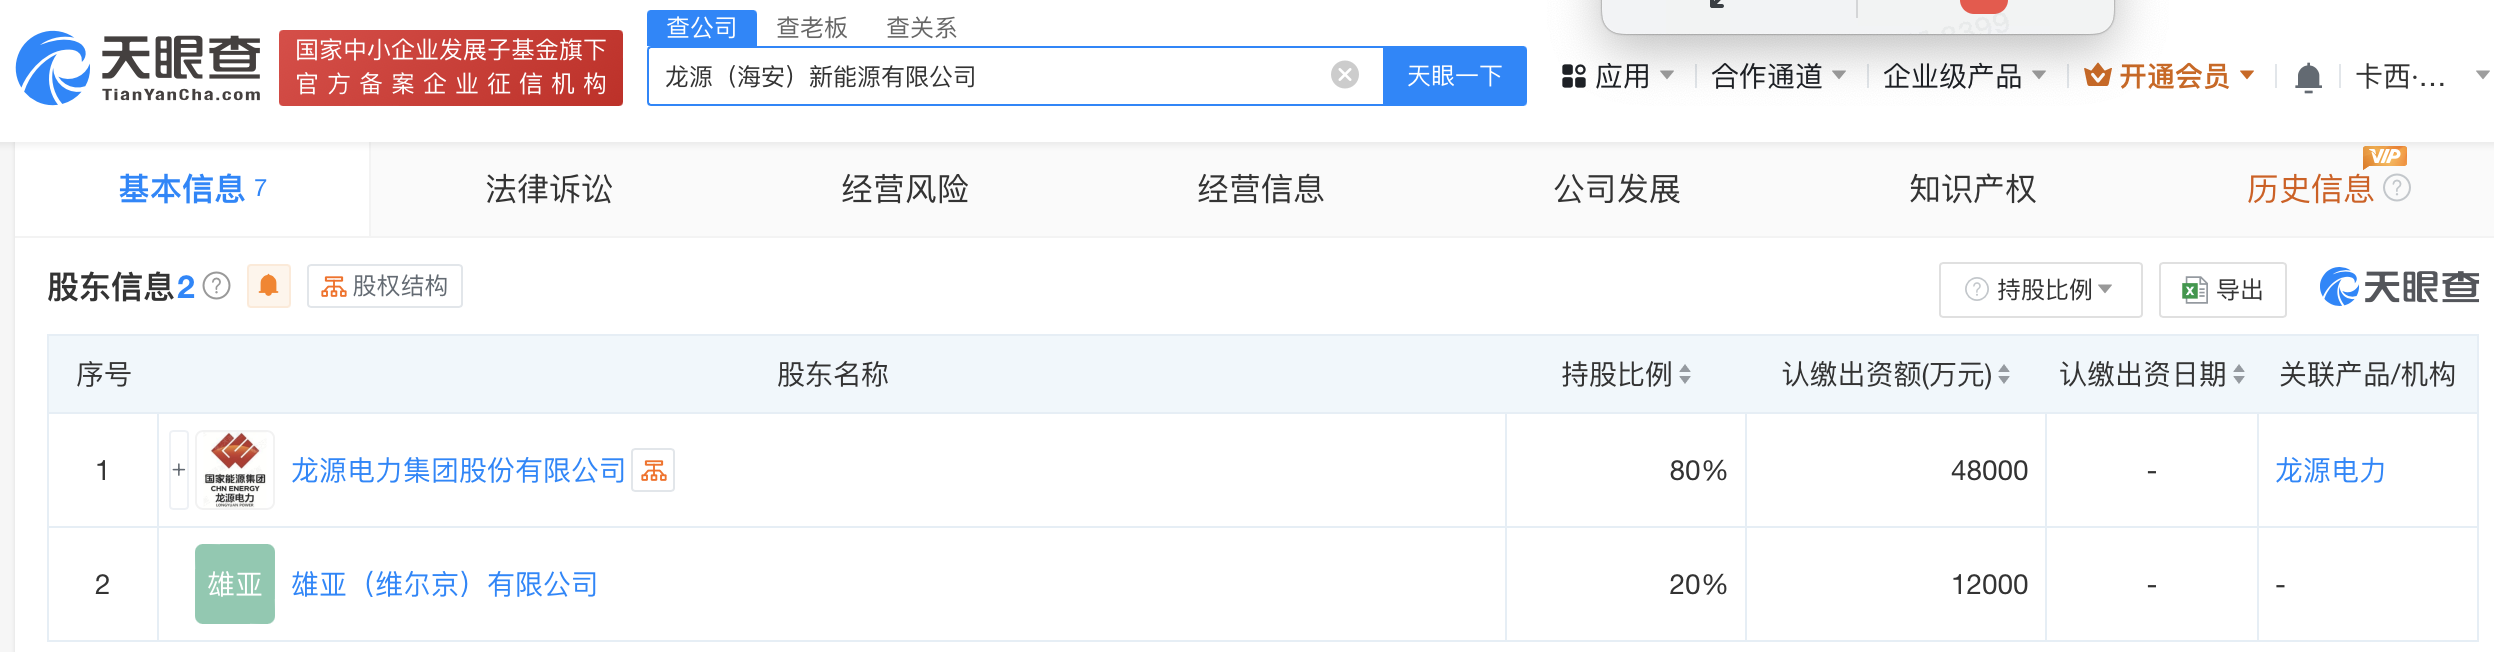Switch to the 法律诉讼 tab
The image size is (2494, 652).
point(548,189)
